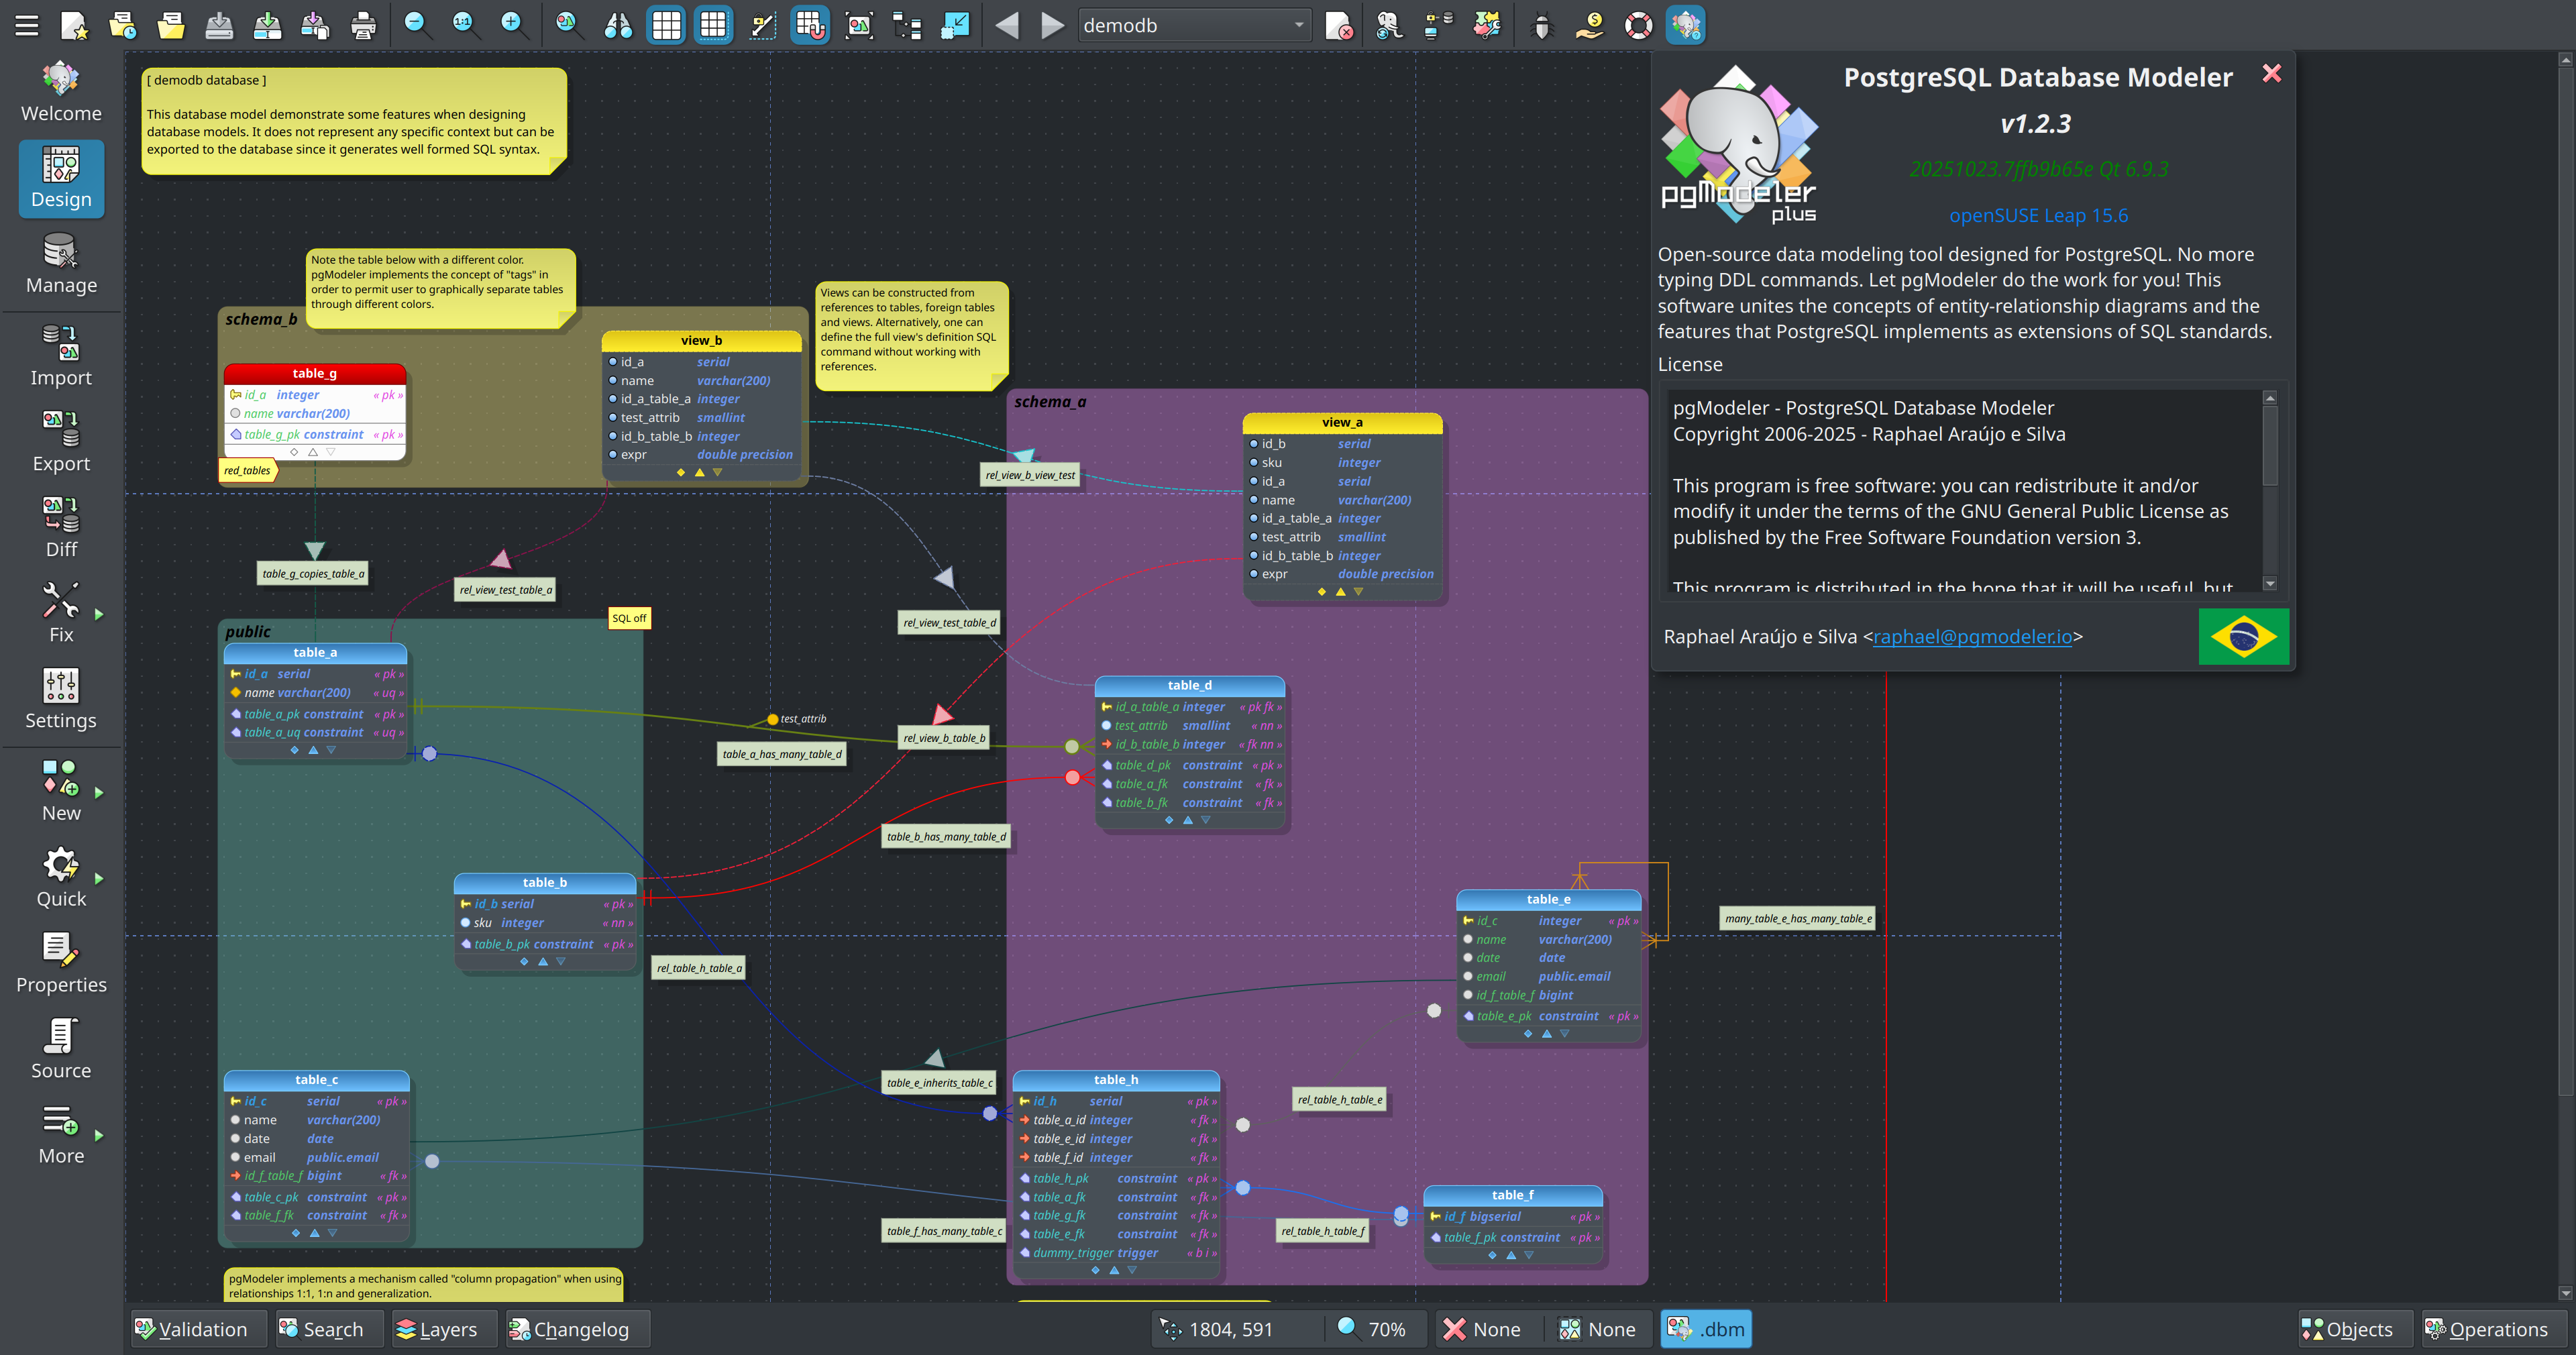Screen dimensions: 2576x1355
Task: Open the main hamburger menu
Action: click(26, 25)
